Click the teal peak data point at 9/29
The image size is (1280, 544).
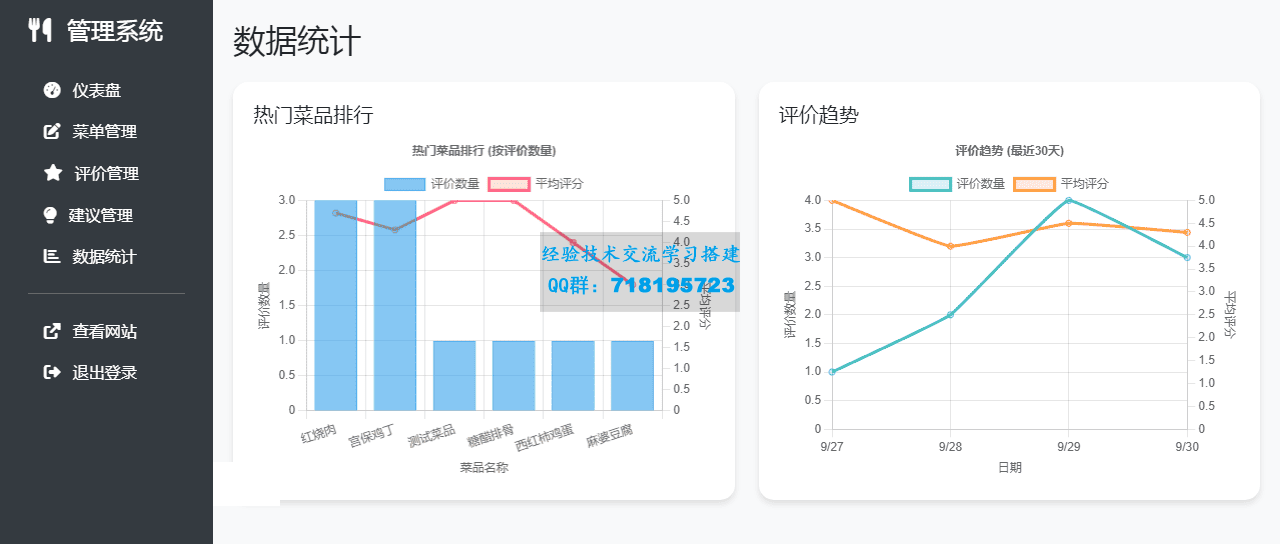pyautogui.click(x=1068, y=200)
